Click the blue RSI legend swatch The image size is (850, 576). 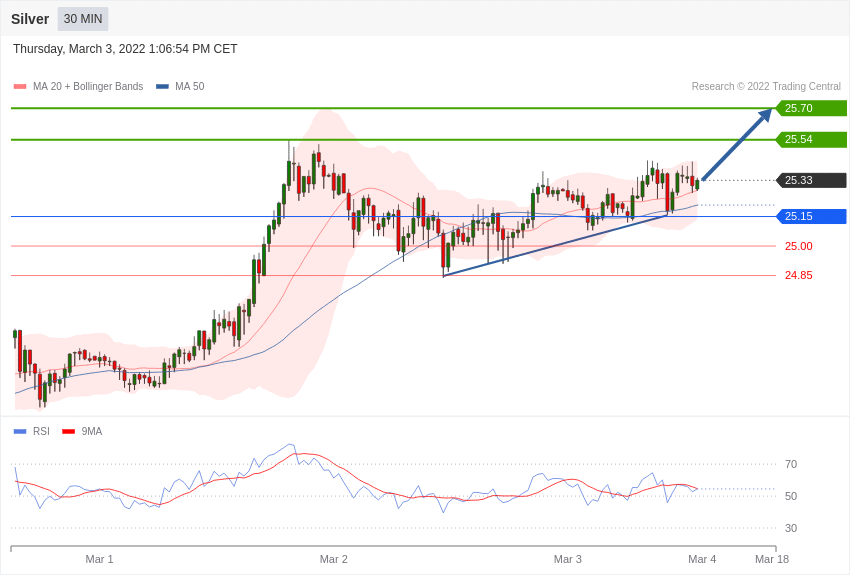(20, 432)
